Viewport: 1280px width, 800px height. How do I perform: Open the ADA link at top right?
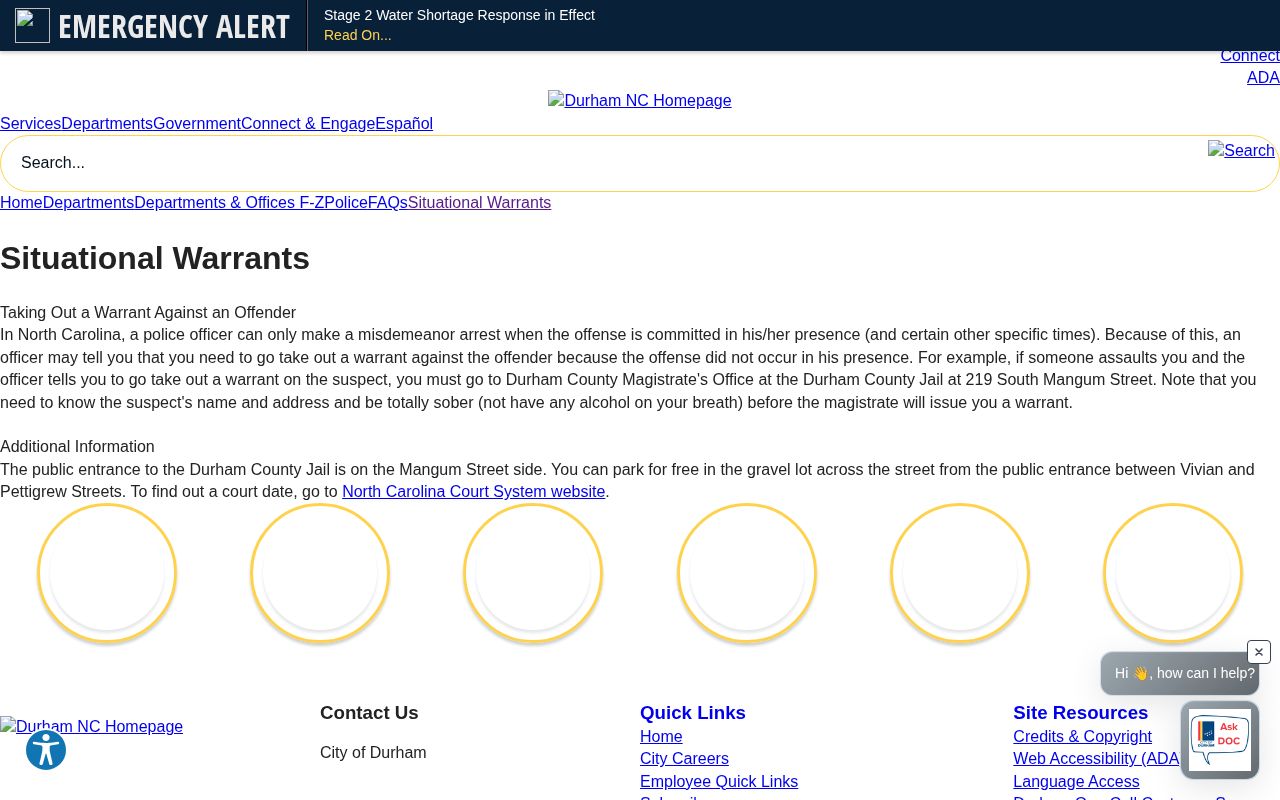tap(1263, 78)
